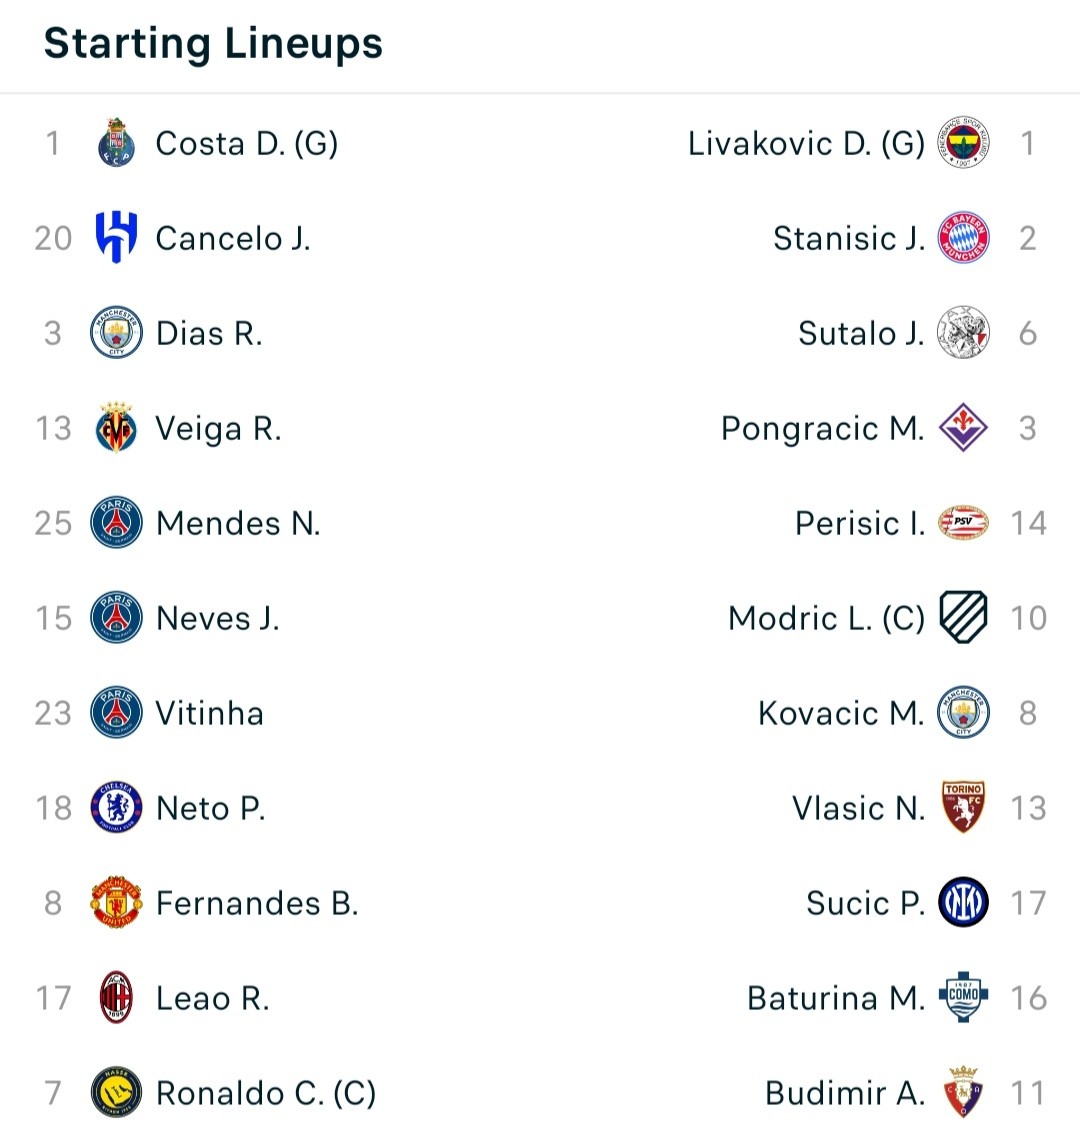
Task: Click the Al Nassr crest beside Ronaldo C.
Action: tap(116, 1092)
